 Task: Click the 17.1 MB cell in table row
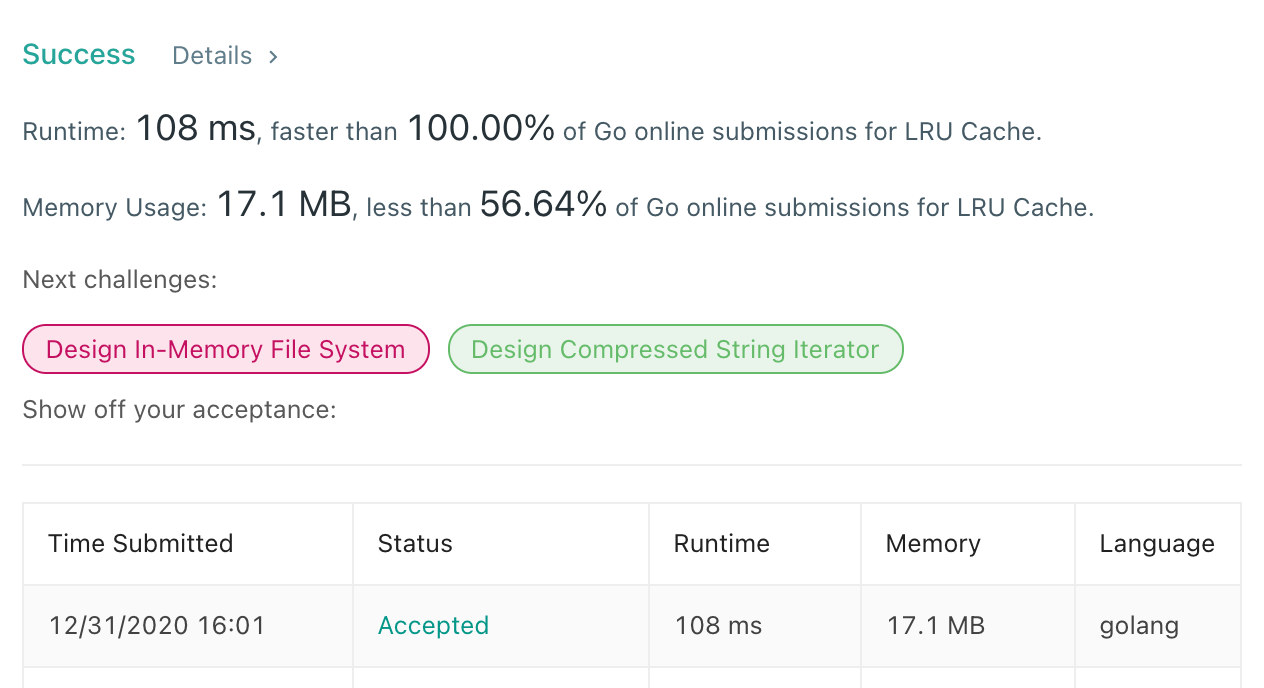936,626
